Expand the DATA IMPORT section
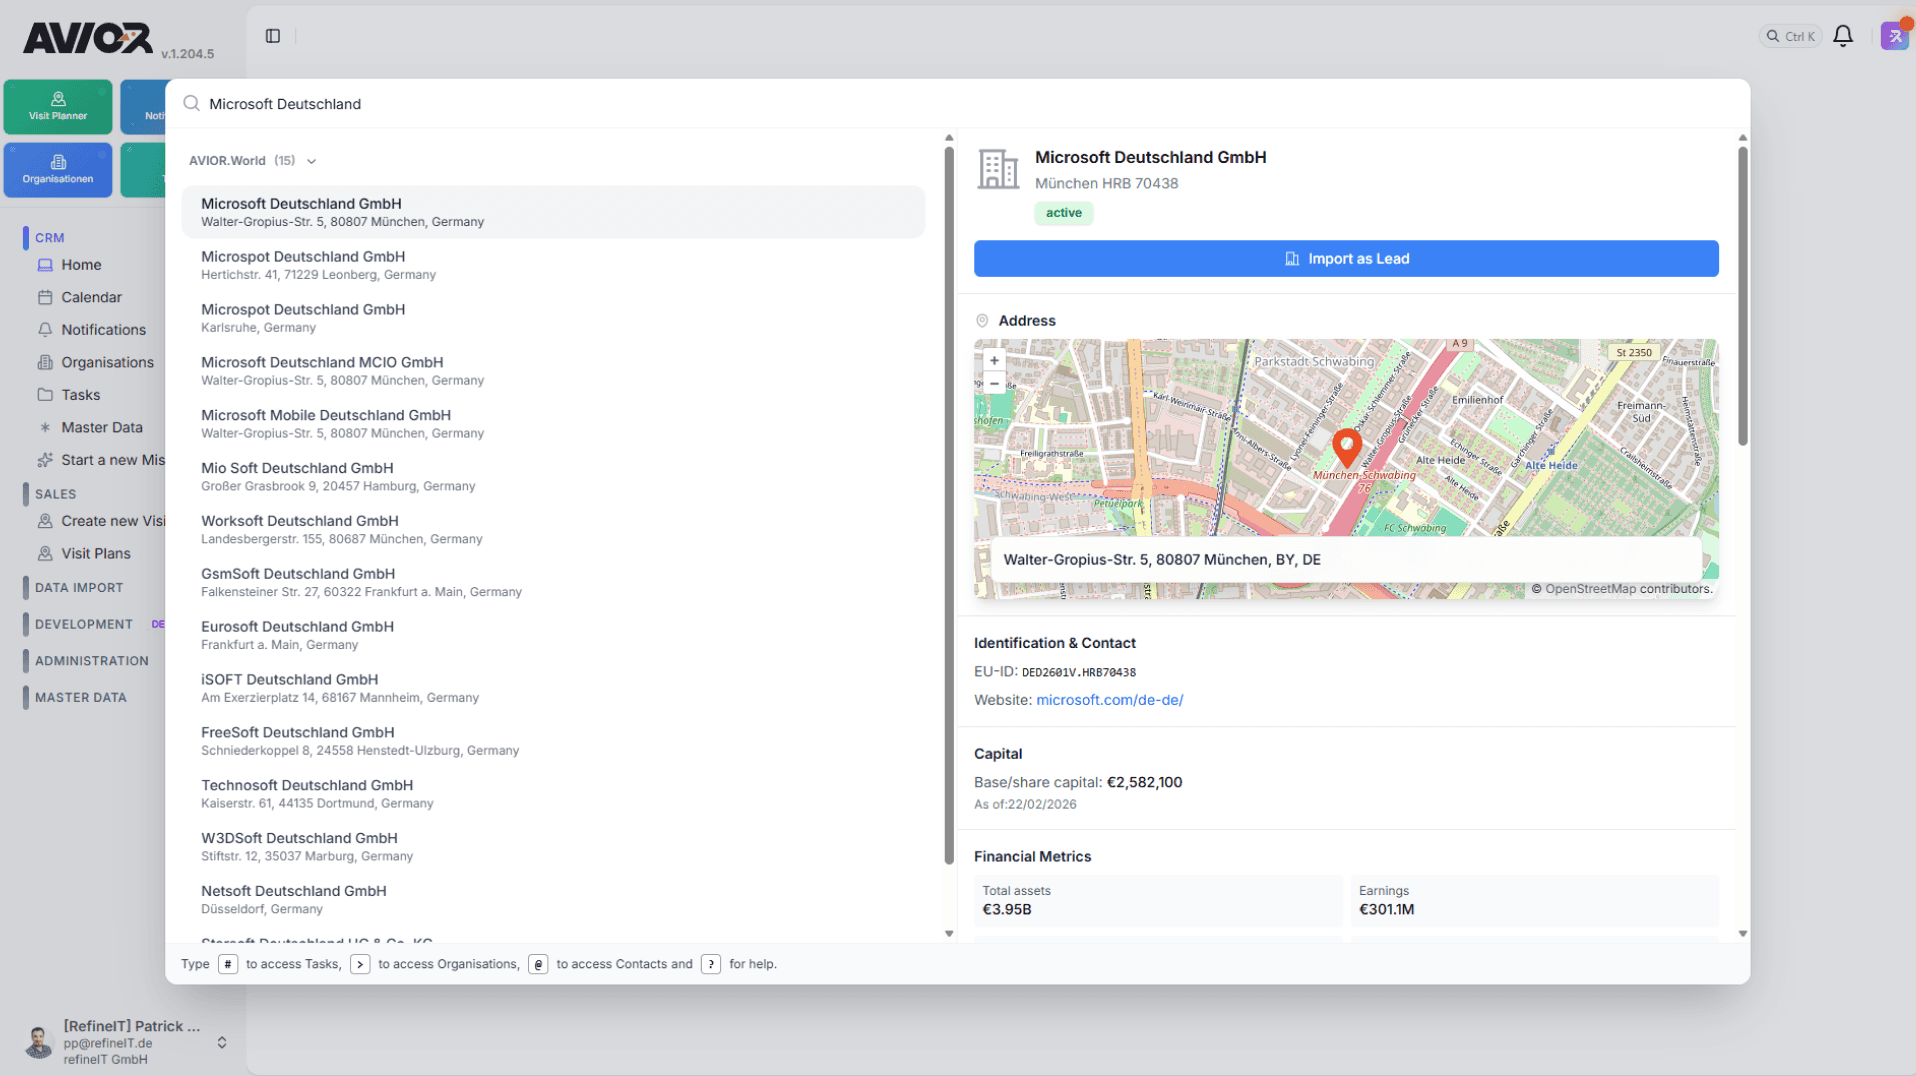Viewport: 1916px width, 1076px height. point(79,588)
